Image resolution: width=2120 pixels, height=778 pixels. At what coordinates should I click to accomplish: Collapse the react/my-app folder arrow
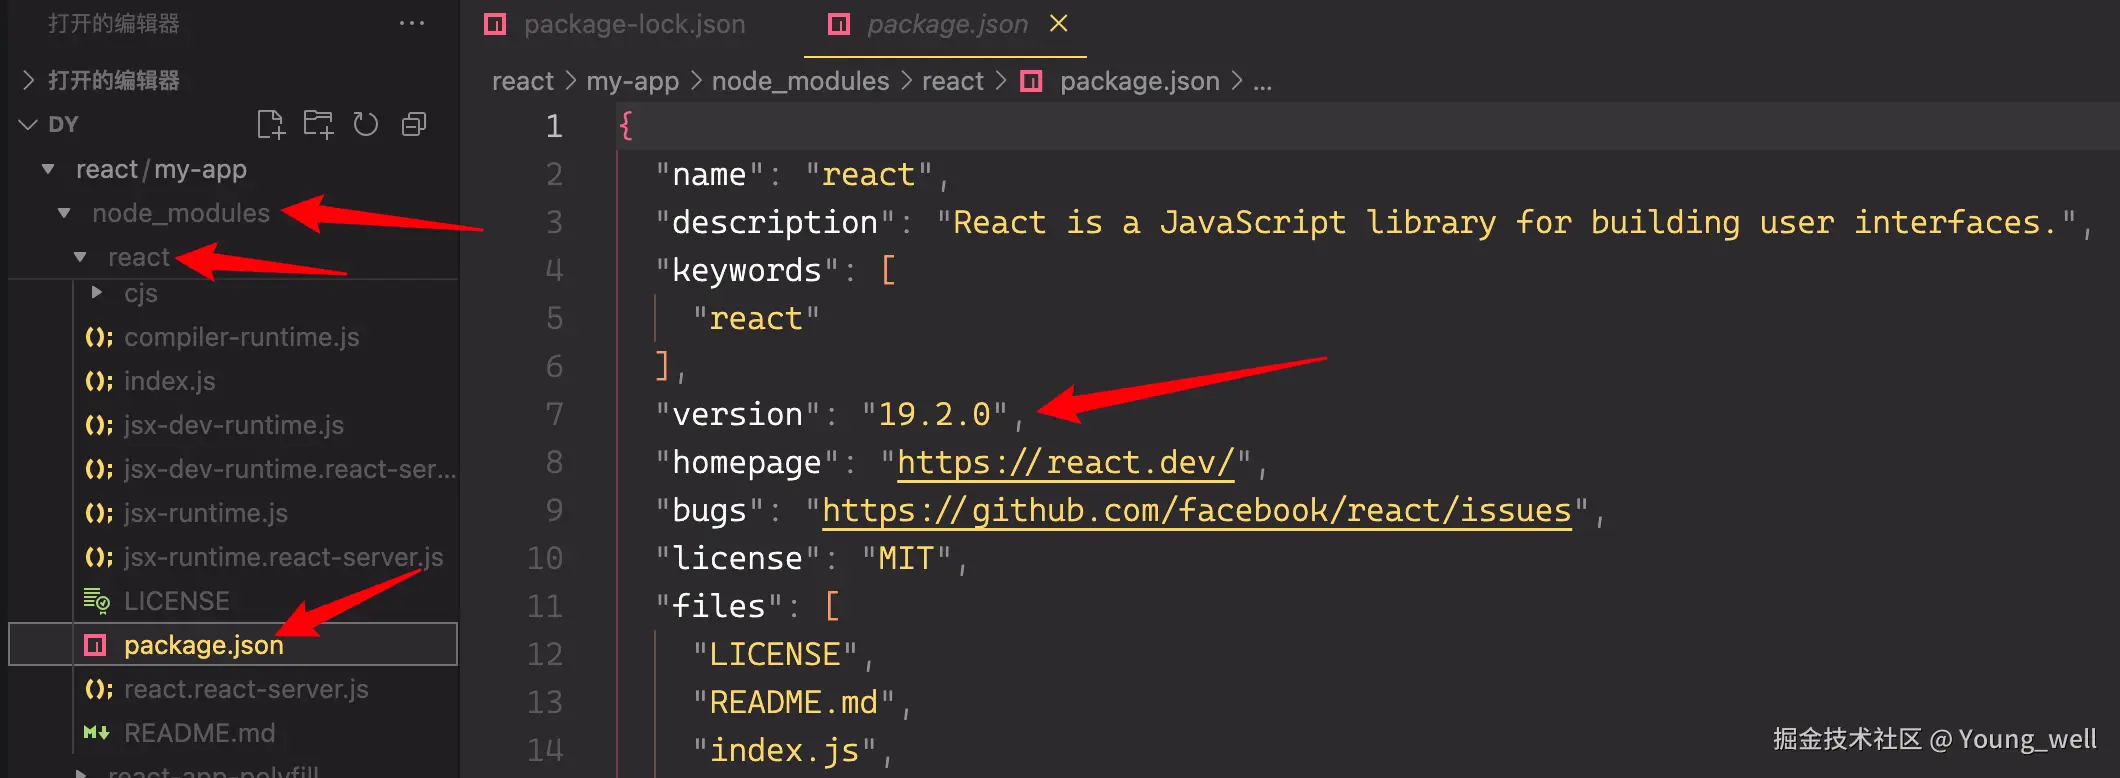48,169
